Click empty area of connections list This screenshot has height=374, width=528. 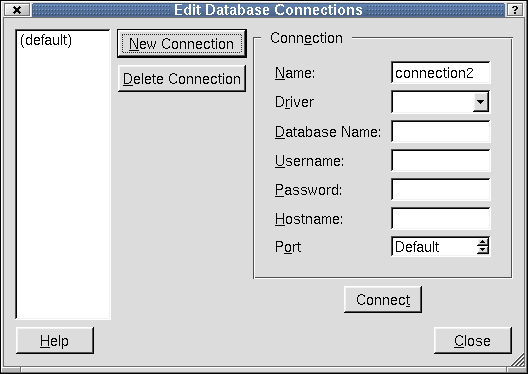(x=63, y=185)
